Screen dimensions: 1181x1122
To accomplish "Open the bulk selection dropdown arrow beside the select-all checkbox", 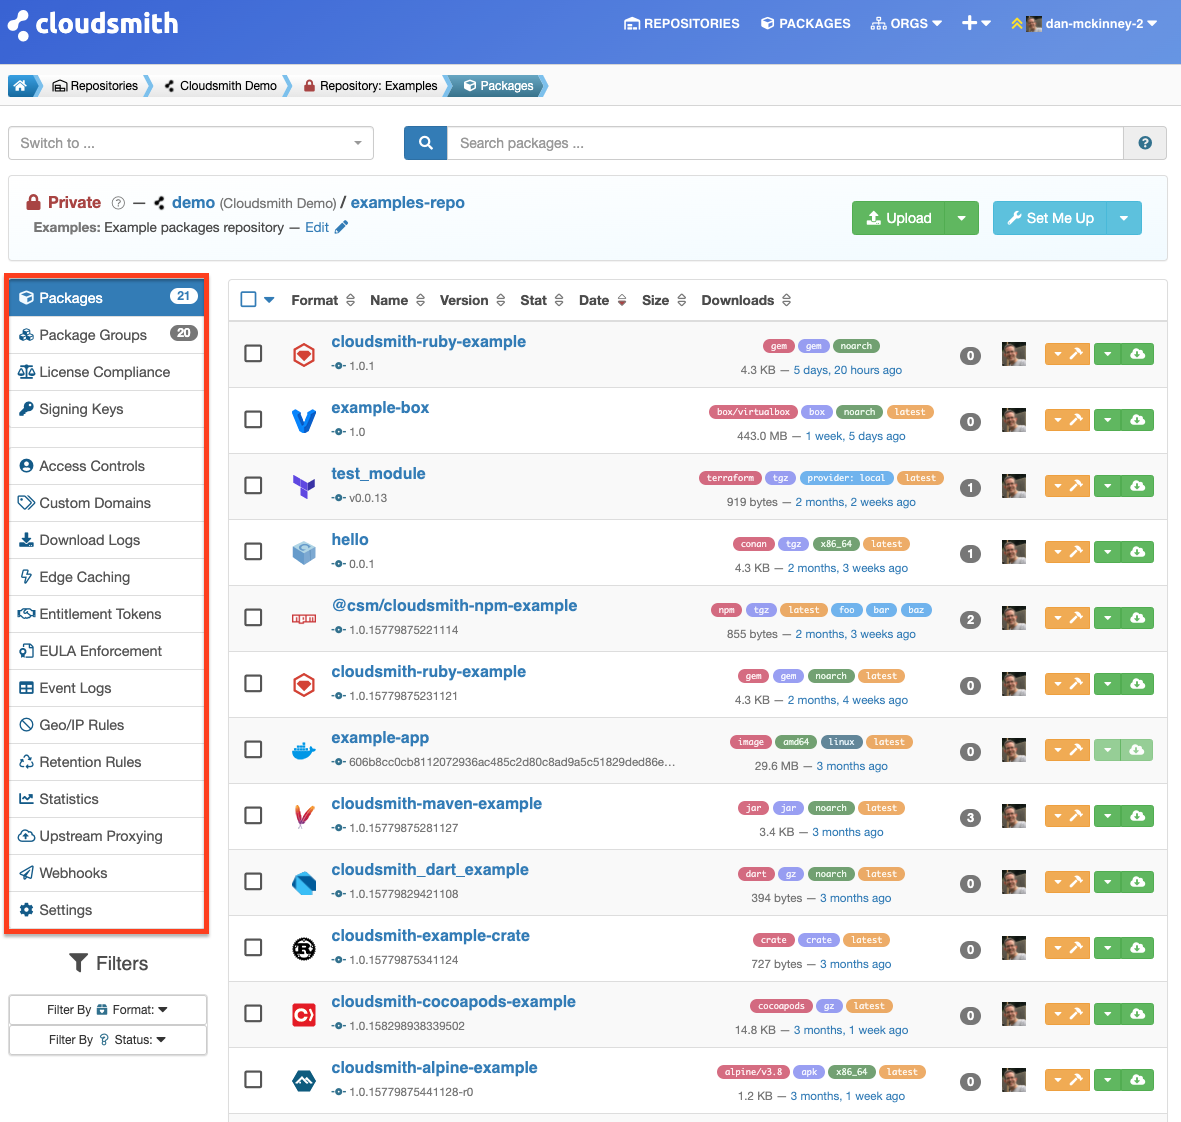I will (x=269, y=300).
